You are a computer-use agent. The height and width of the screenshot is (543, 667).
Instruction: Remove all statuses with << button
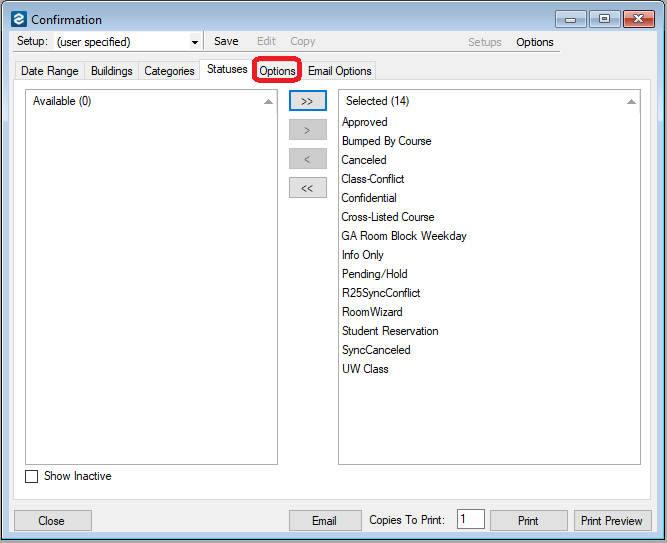308,188
